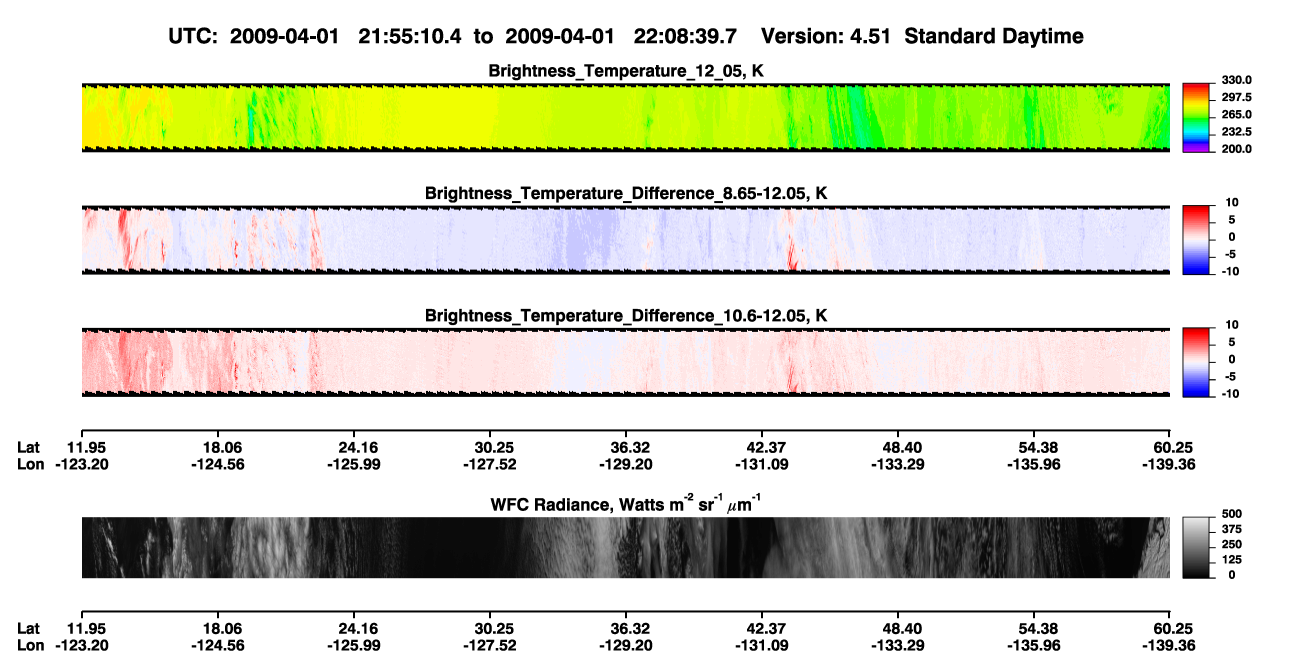Click the 200.0 colorbar tick label
The width and height of the screenshot is (1300, 667).
[x=1237, y=149]
